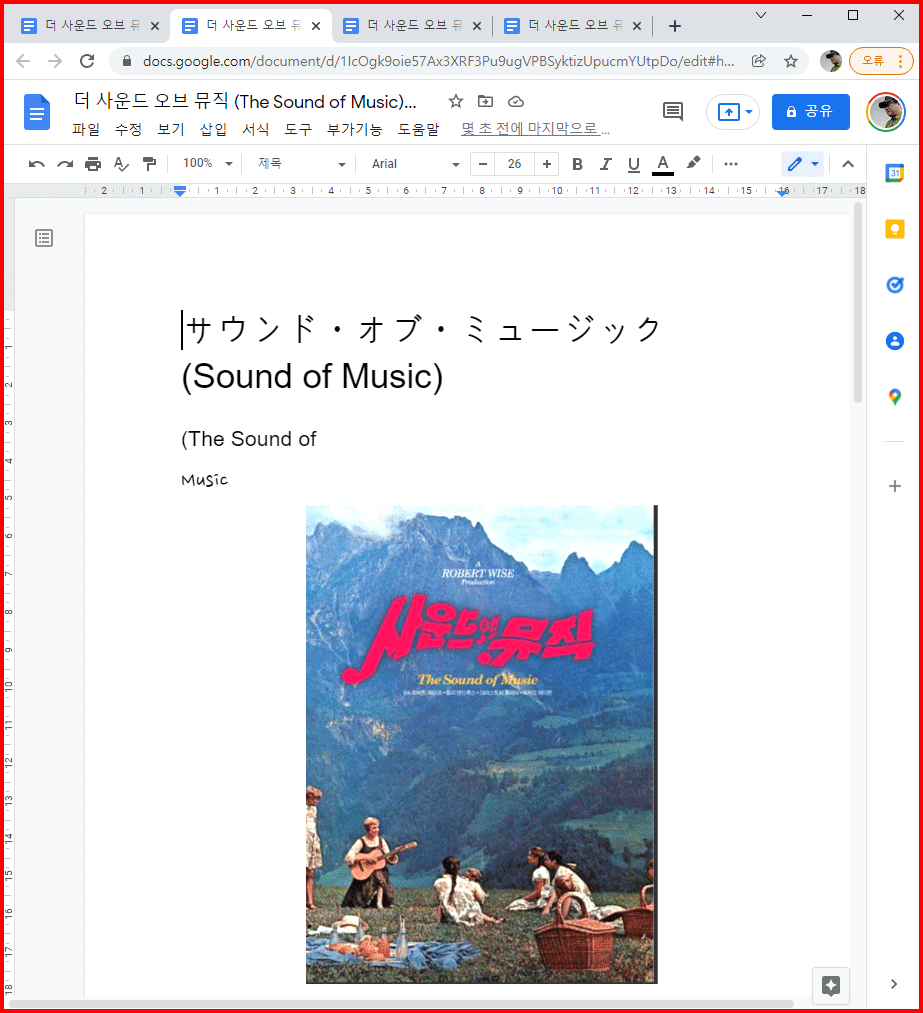Viewport: 923px width, 1013px height.
Task: Open the 파일 menu
Action: [x=86, y=129]
